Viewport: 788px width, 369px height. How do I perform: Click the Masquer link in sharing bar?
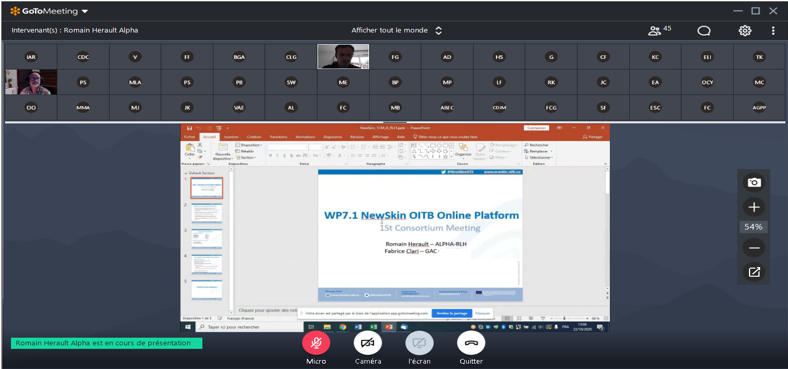coord(483,313)
